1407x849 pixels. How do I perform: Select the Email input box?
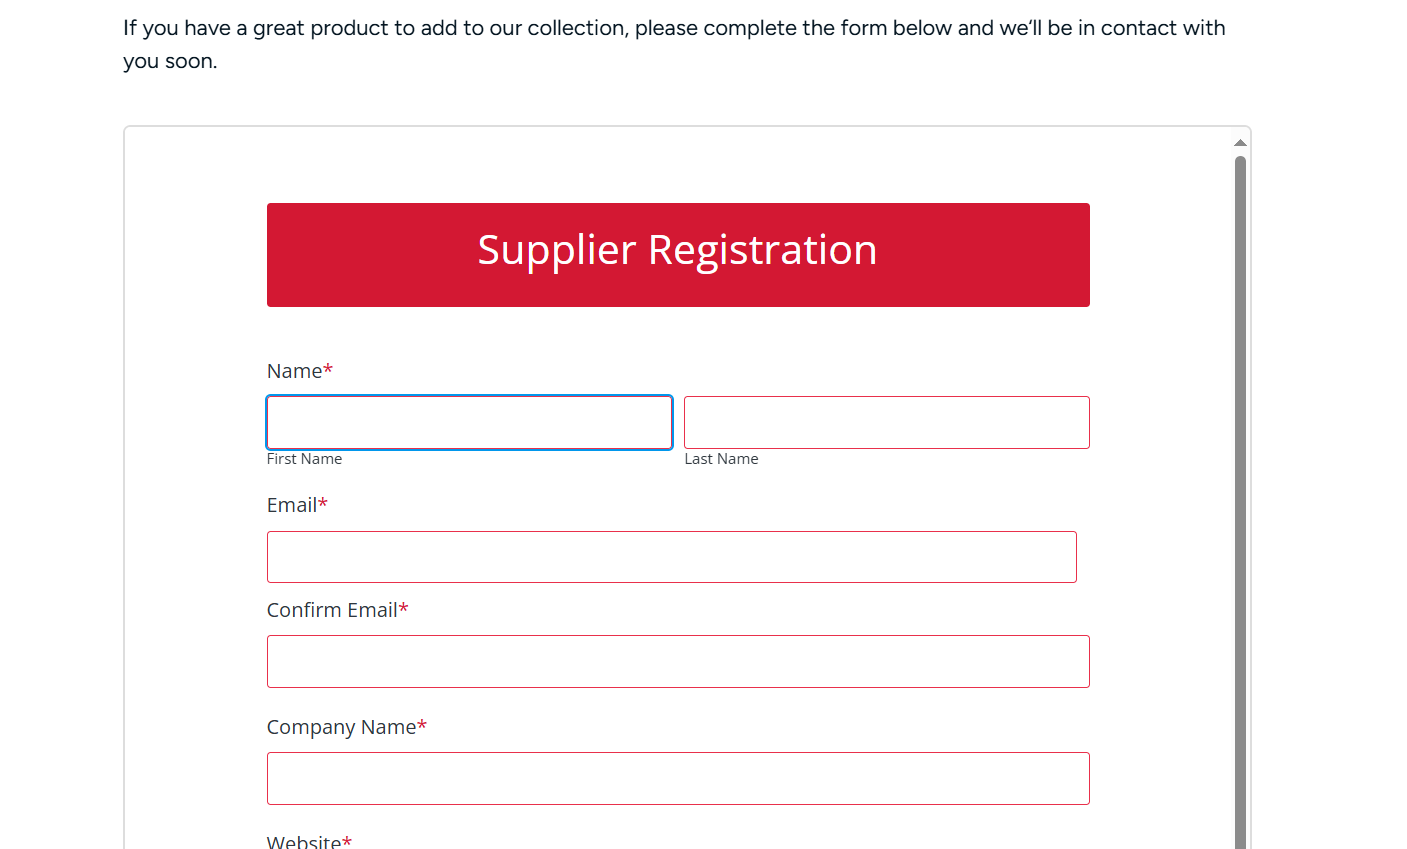(x=672, y=557)
